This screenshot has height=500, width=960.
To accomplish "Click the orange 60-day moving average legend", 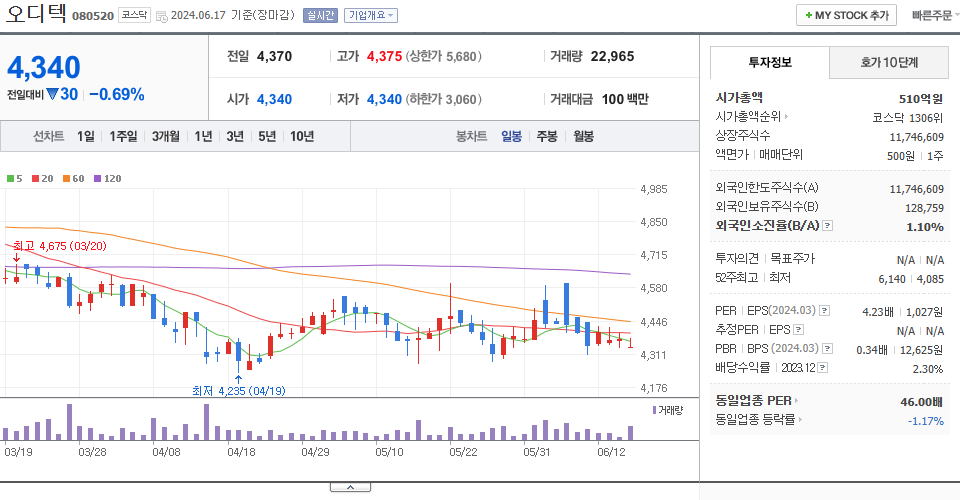I will coord(73,179).
